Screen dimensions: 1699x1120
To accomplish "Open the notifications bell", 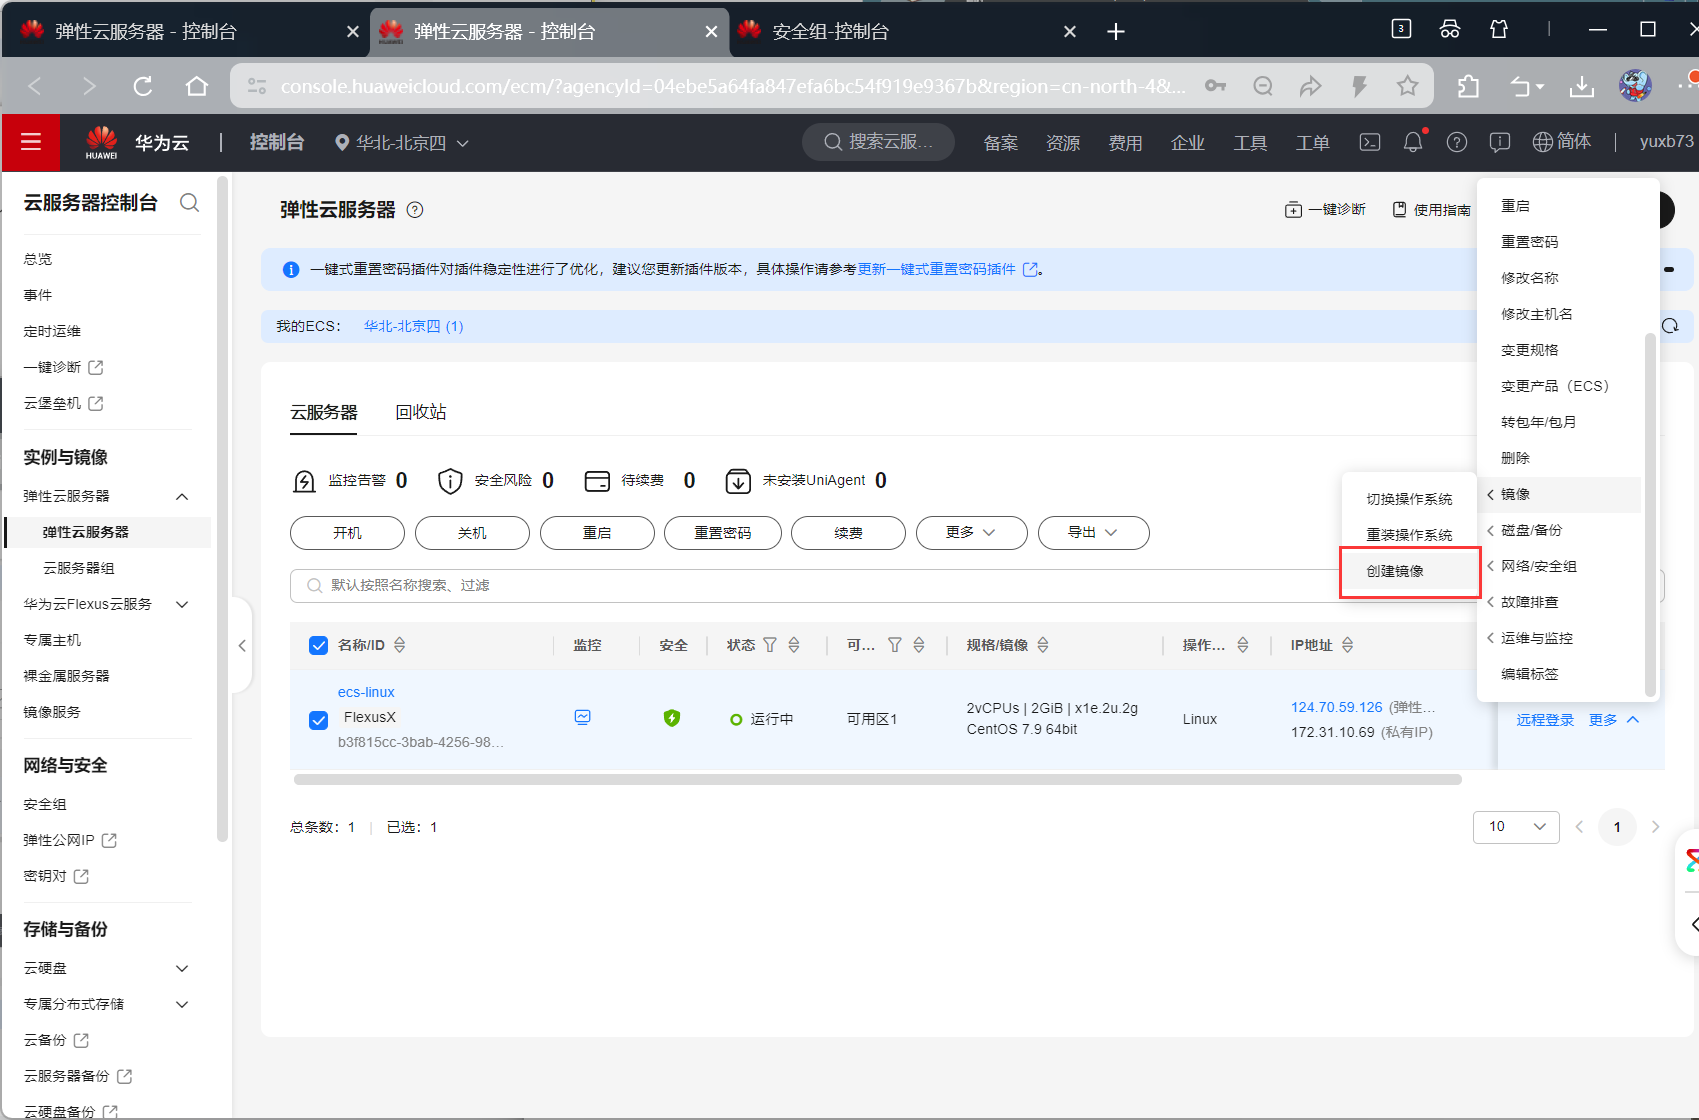I will [x=1413, y=142].
